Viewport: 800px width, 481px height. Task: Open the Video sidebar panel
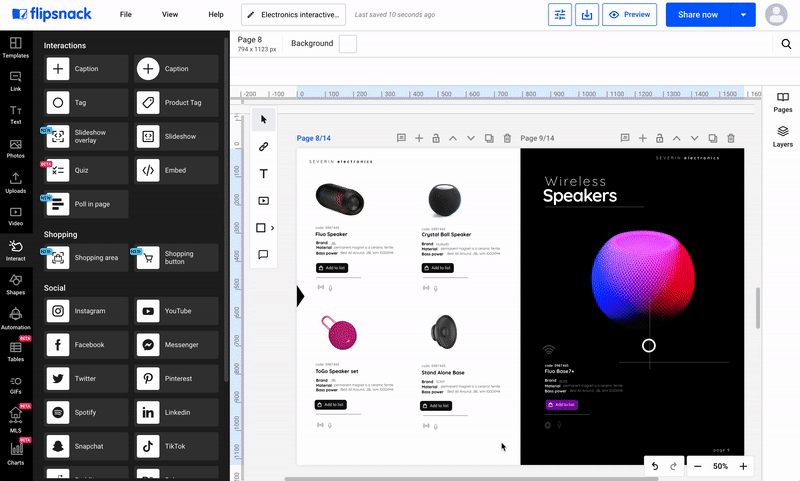click(x=16, y=216)
